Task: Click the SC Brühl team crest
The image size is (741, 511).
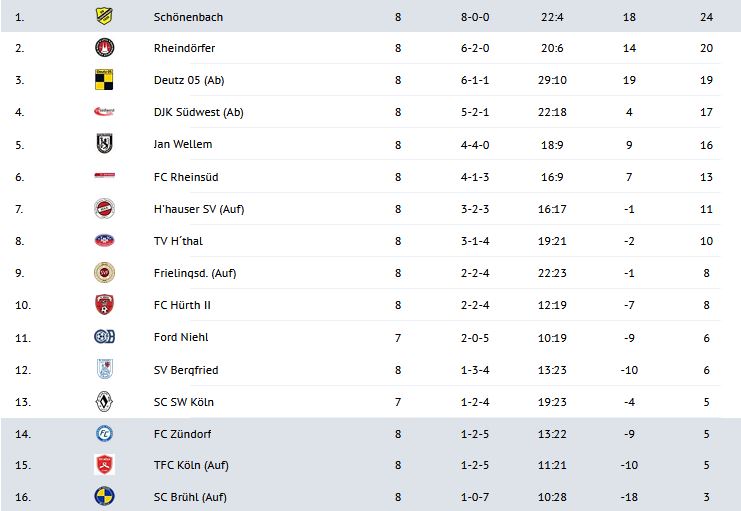Action: coord(104,498)
